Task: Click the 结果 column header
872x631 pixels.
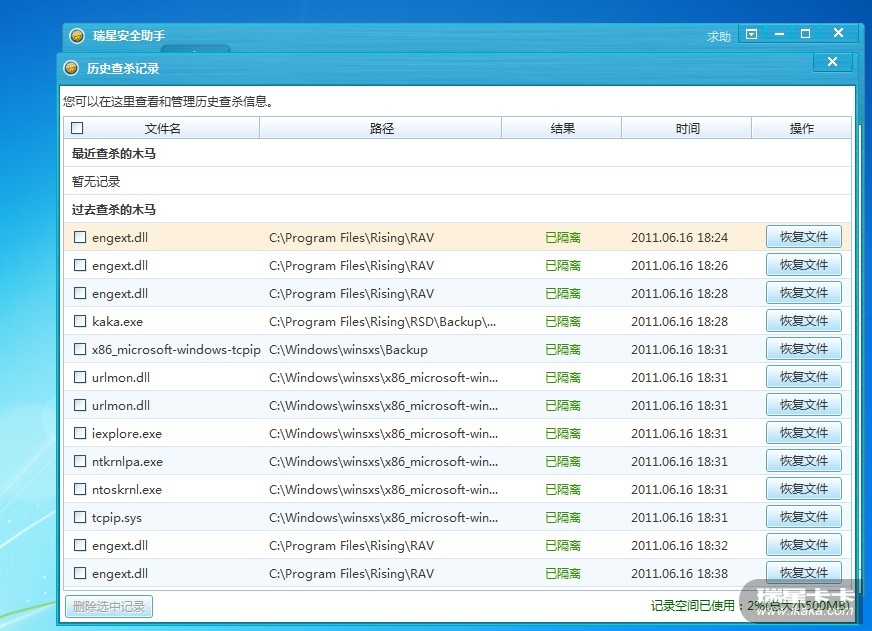Action: (562, 128)
